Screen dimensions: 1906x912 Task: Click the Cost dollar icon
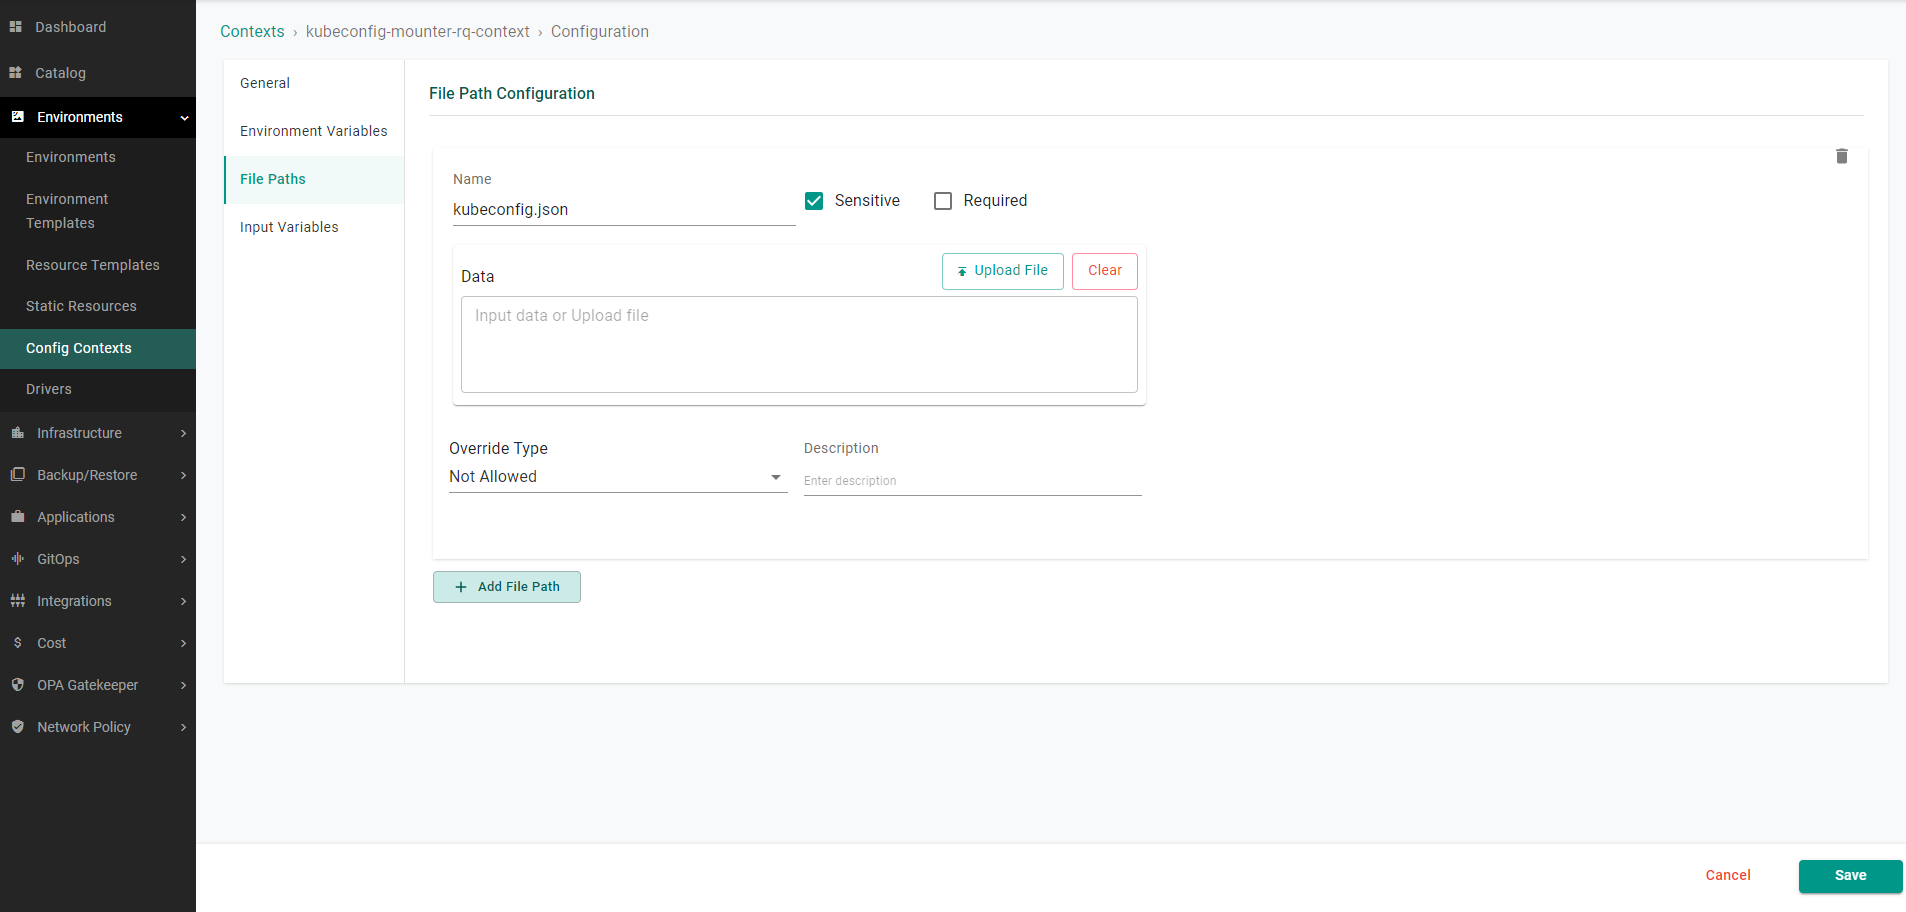click(17, 643)
